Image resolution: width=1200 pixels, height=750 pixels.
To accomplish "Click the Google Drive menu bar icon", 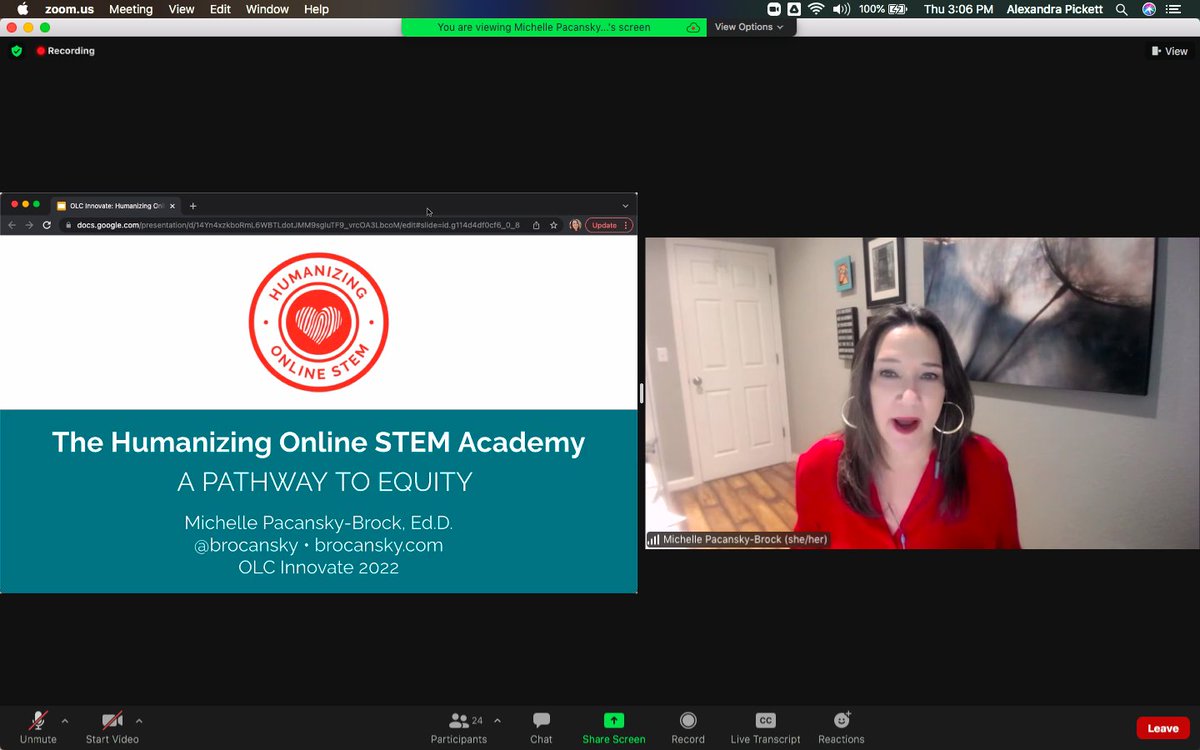I will tap(794, 9).
